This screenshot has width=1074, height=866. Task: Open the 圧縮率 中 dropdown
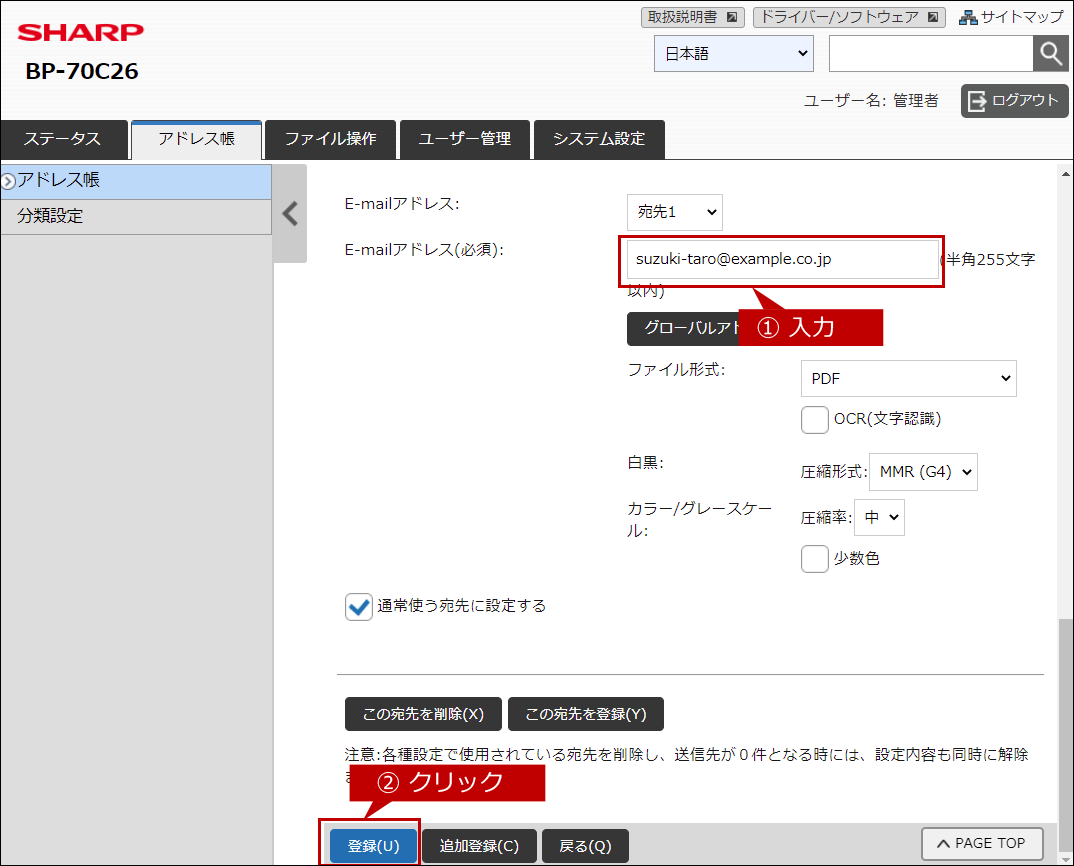pyautogui.click(x=879, y=517)
